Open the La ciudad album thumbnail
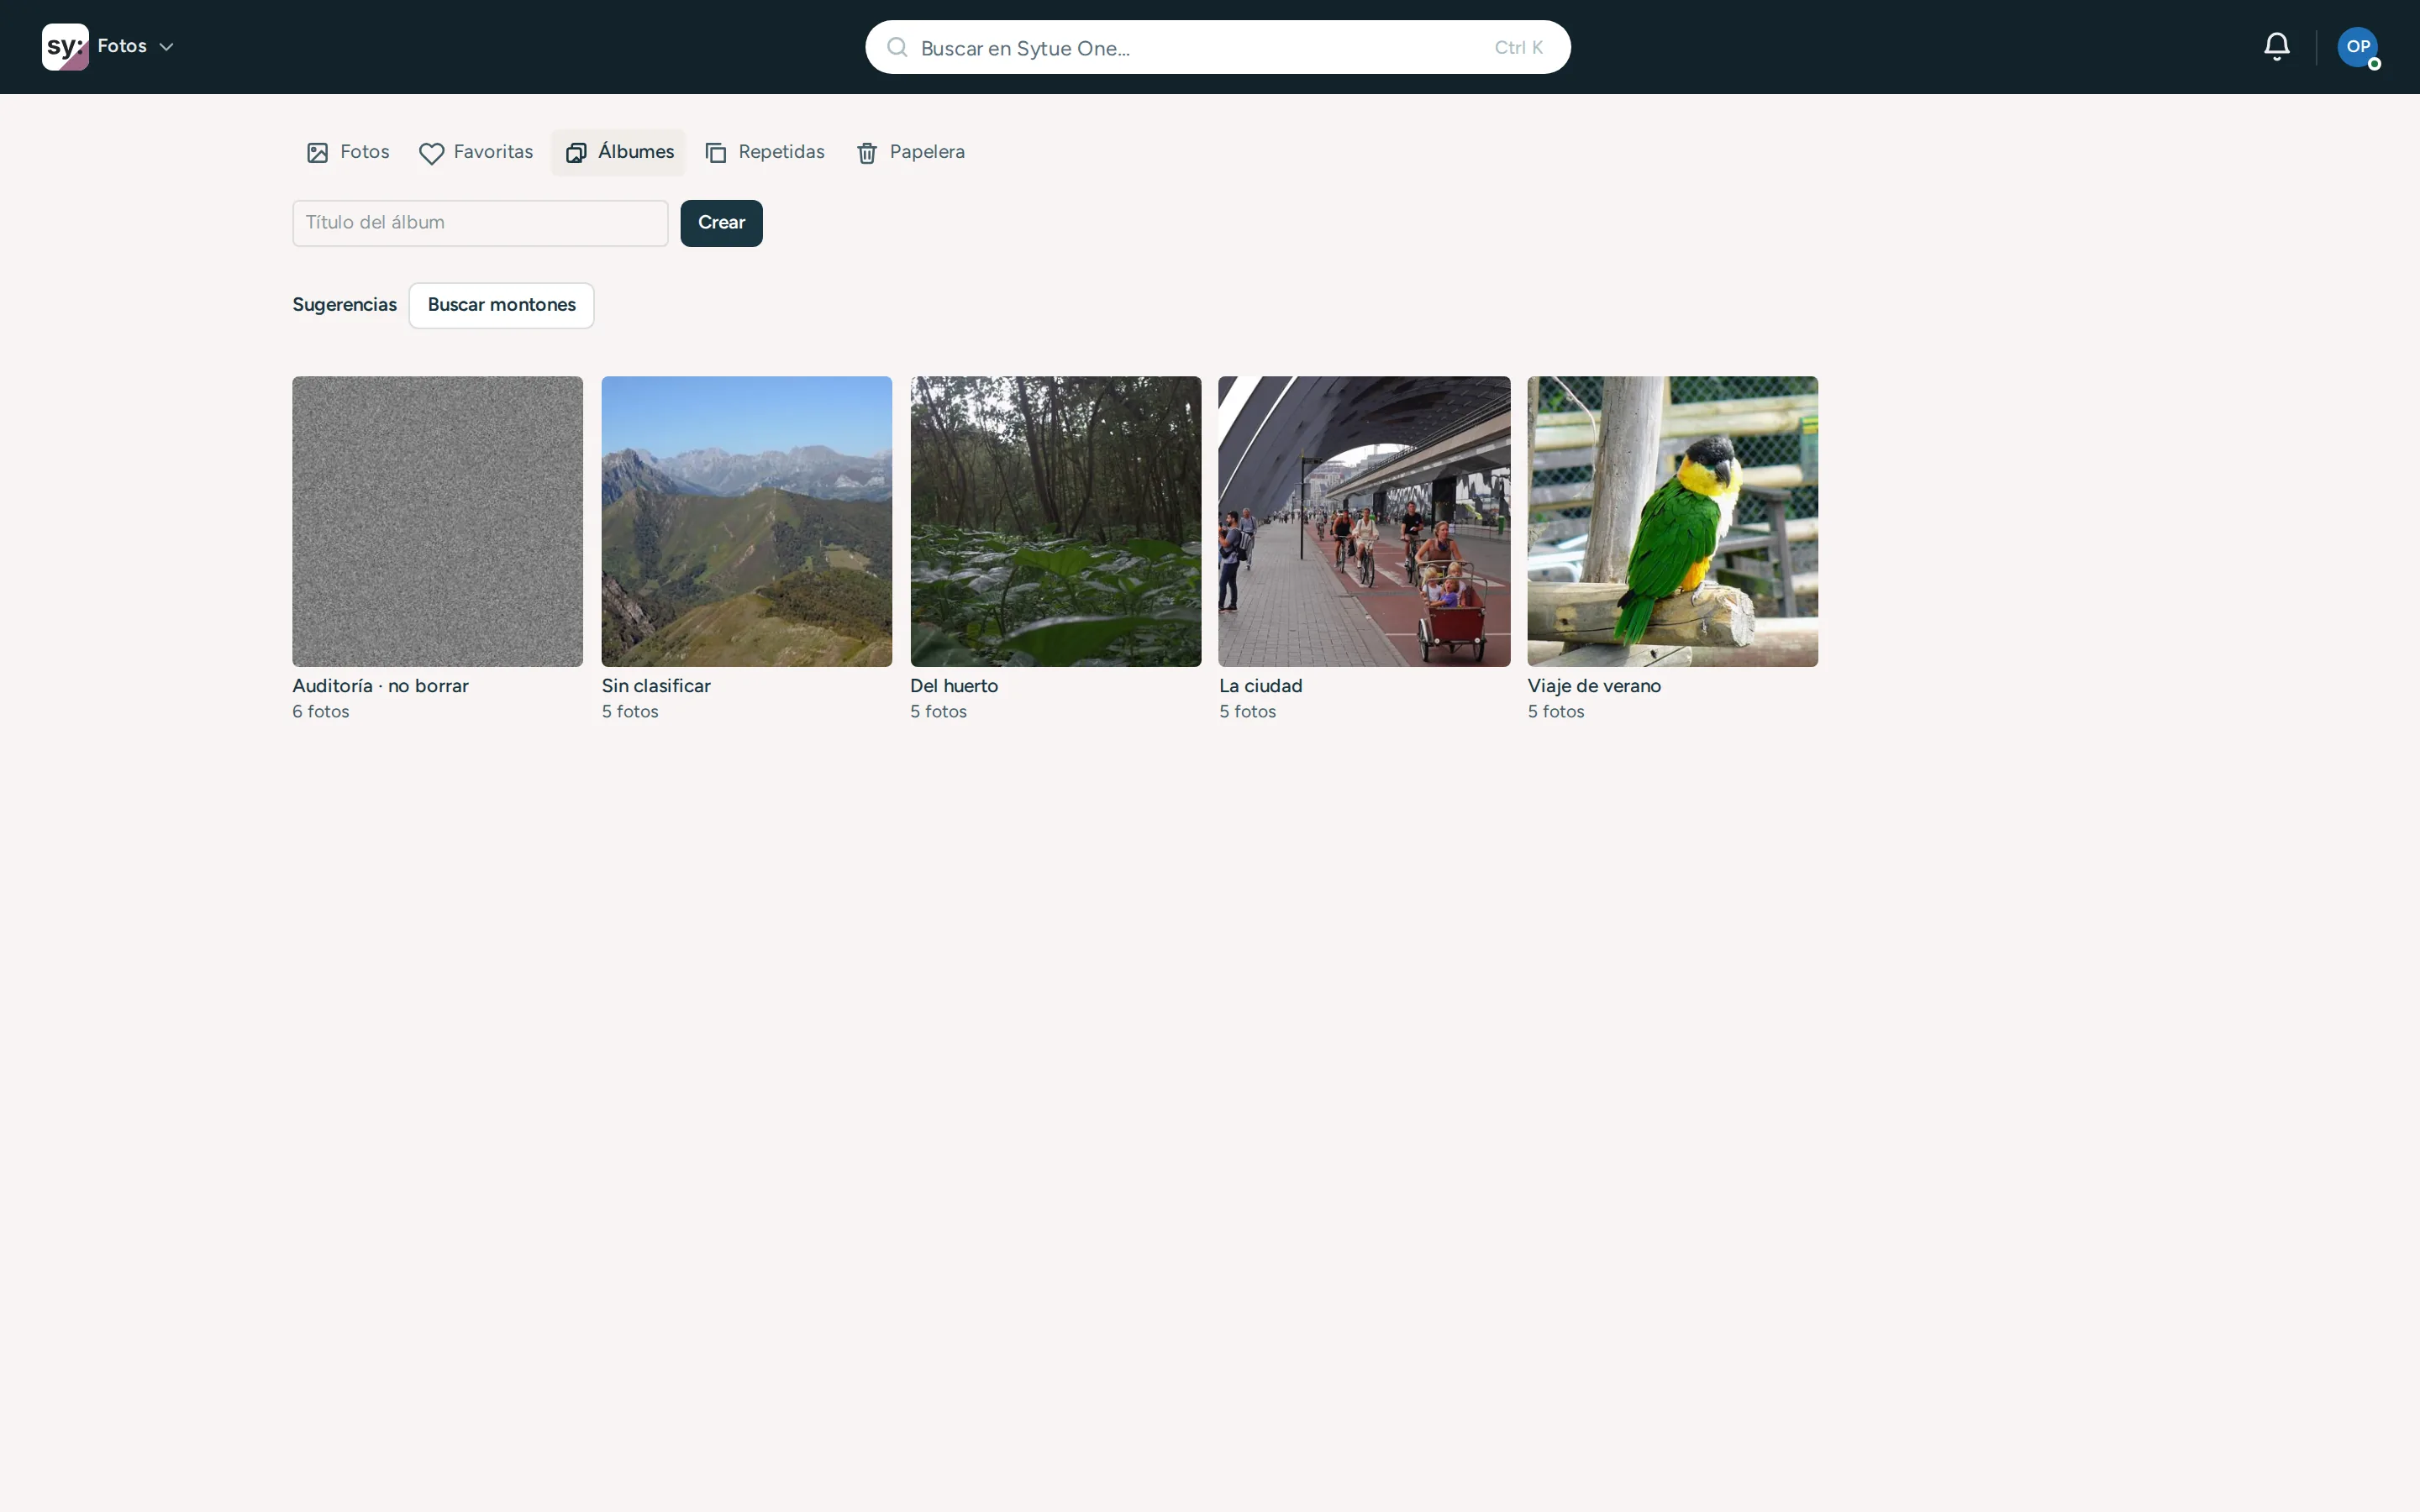Image resolution: width=2420 pixels, height=1512 pixels. pos(1365,522)
